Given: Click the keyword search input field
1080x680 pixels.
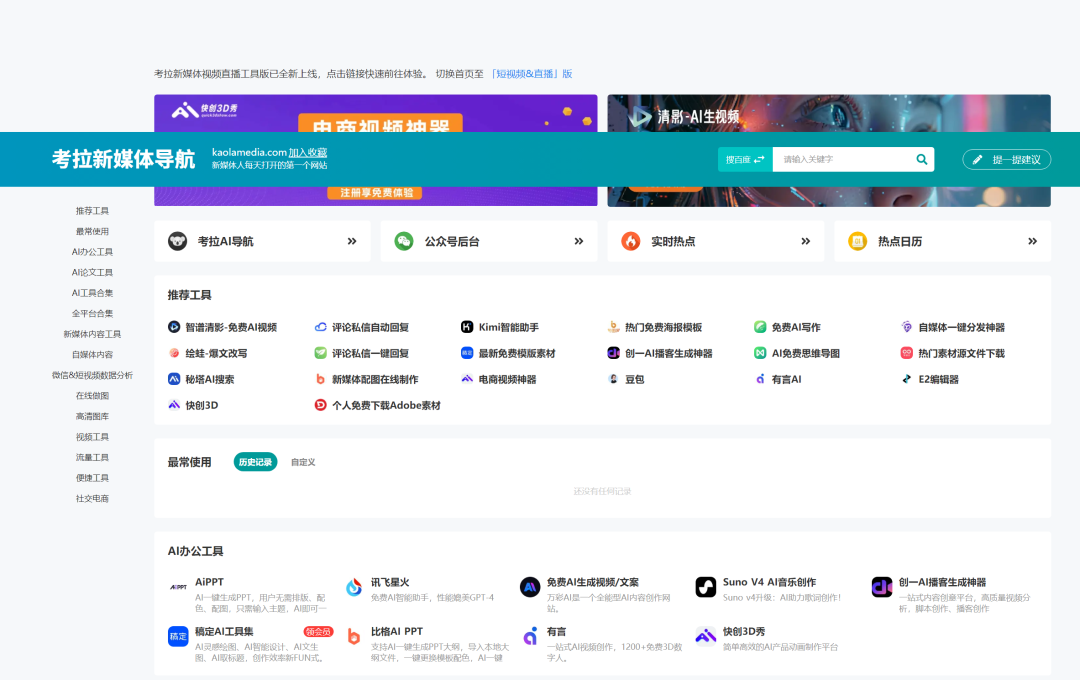Looking at the screenshot, I should [x=842, y=159].
